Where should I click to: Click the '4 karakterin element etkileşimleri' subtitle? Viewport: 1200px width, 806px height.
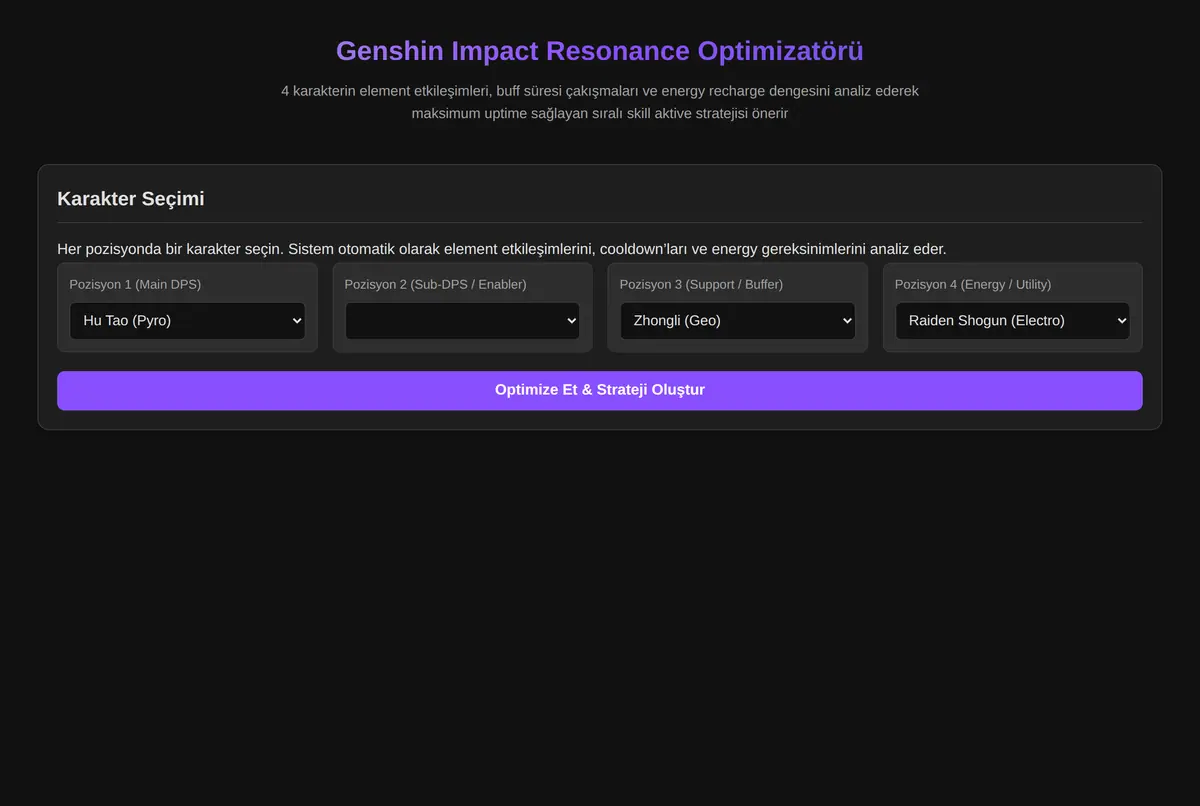click(600, 102)
